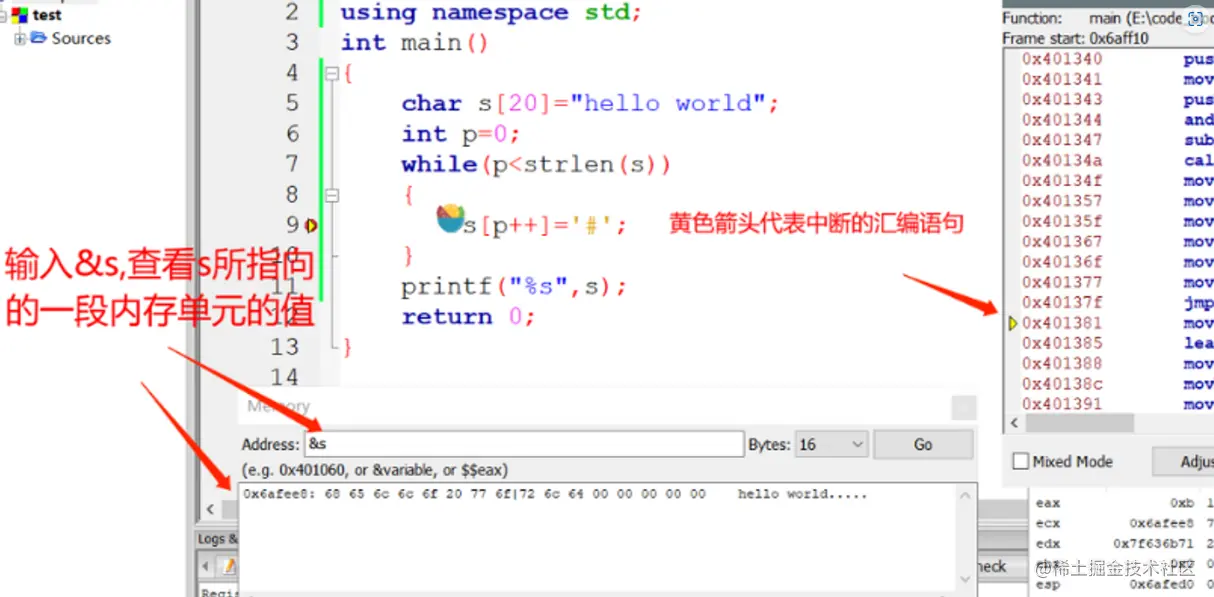Viewport: 1214px width, 597px height.
Task: Select current instruction address 0x401381
Action: tap(1062, 323)
